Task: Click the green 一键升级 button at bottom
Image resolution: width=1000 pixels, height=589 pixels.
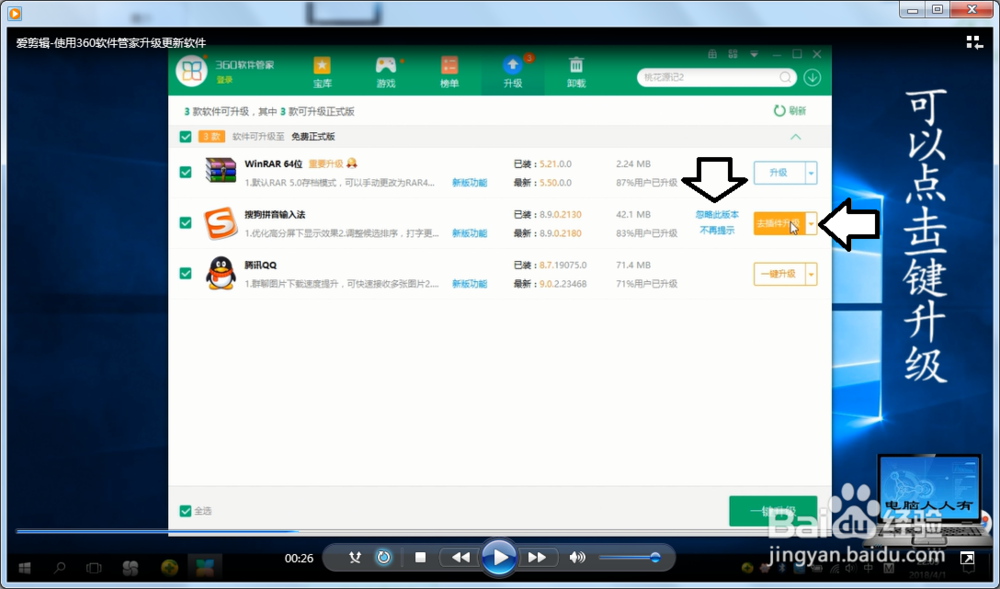Action: point(773,511)
